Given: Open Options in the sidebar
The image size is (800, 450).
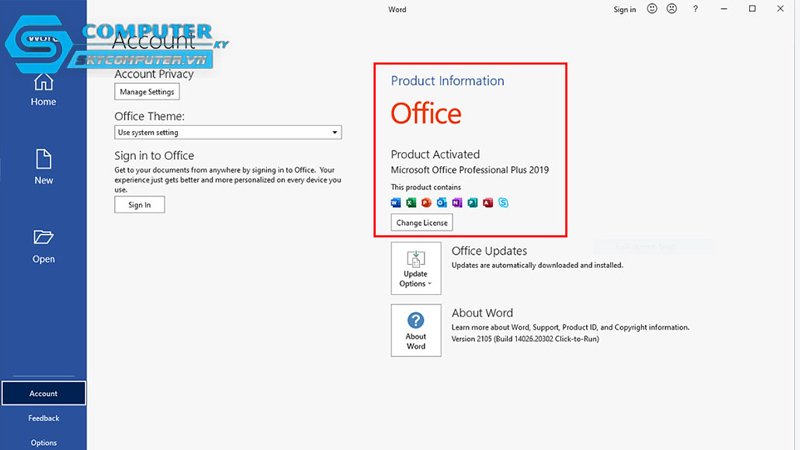Looking at the screenshot, I should click(43, 442).
